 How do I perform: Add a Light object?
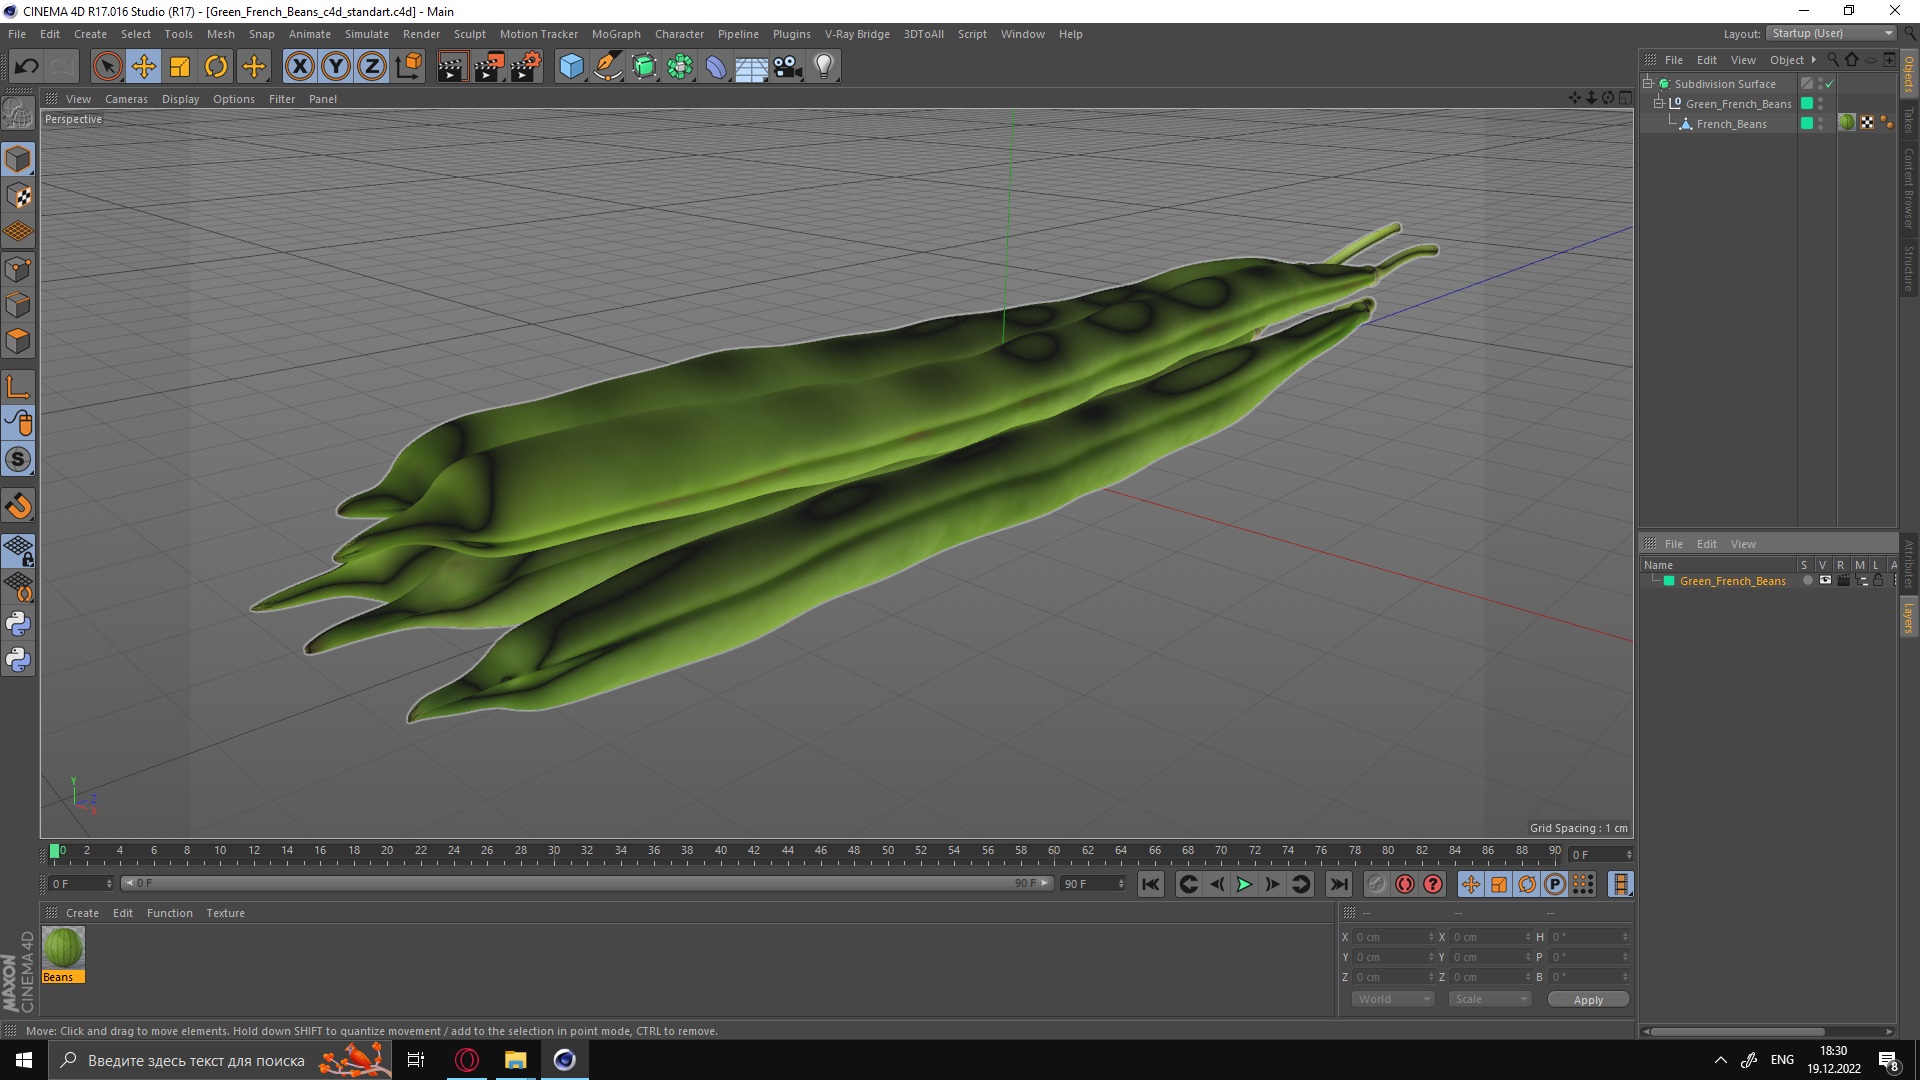tap(824, 67)
